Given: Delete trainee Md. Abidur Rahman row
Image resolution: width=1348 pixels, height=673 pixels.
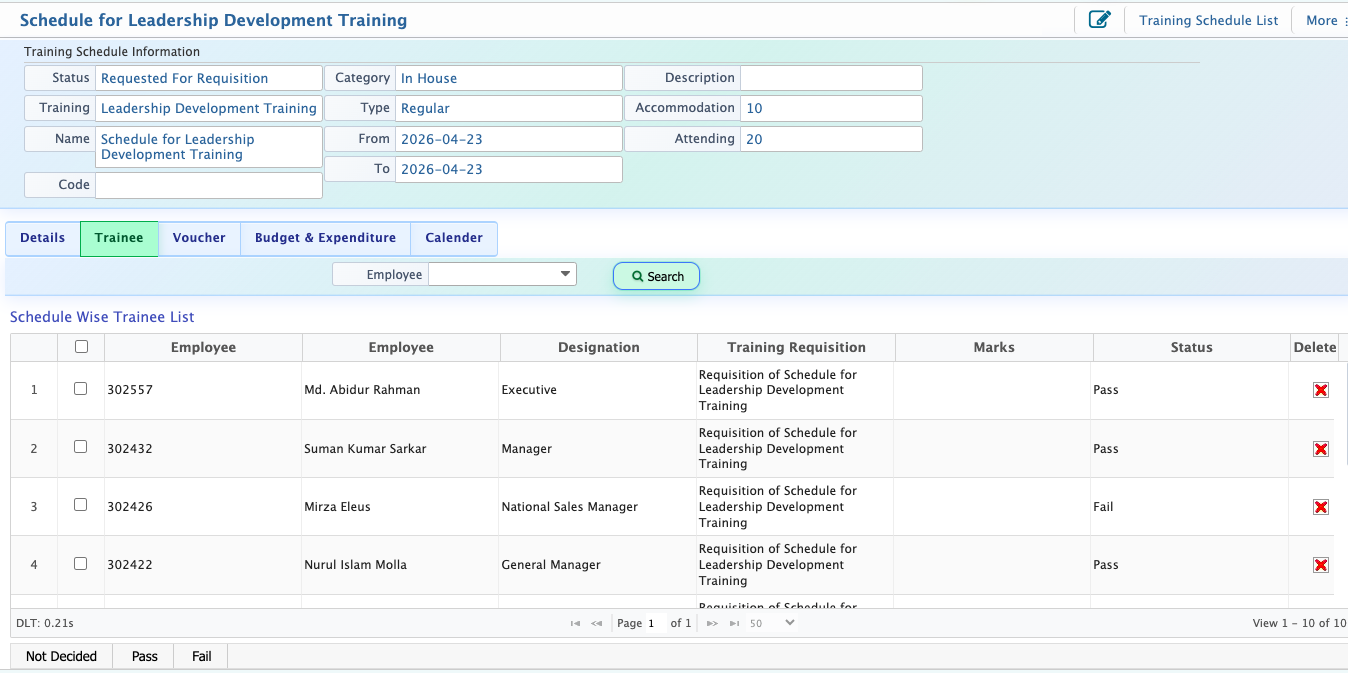Looking at the screenshot, I should 1320,390.
